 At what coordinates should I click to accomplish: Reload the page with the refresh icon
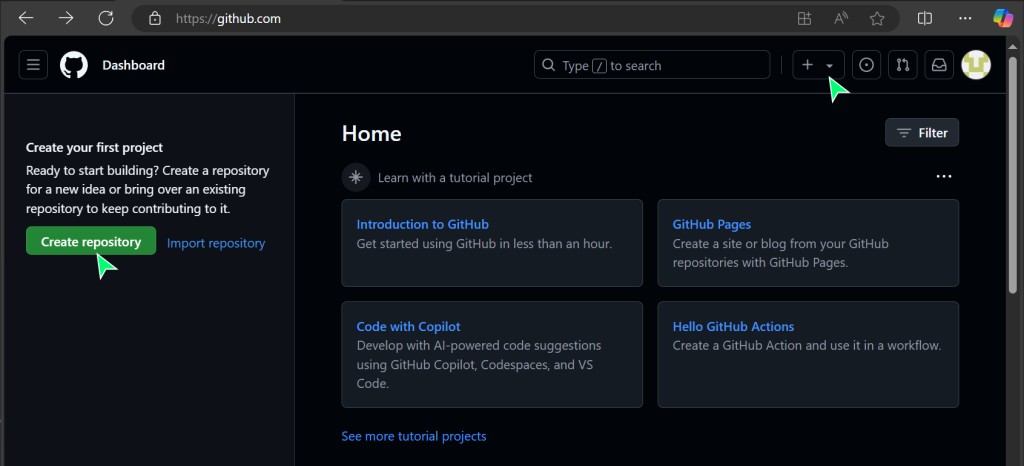(106, 18)
